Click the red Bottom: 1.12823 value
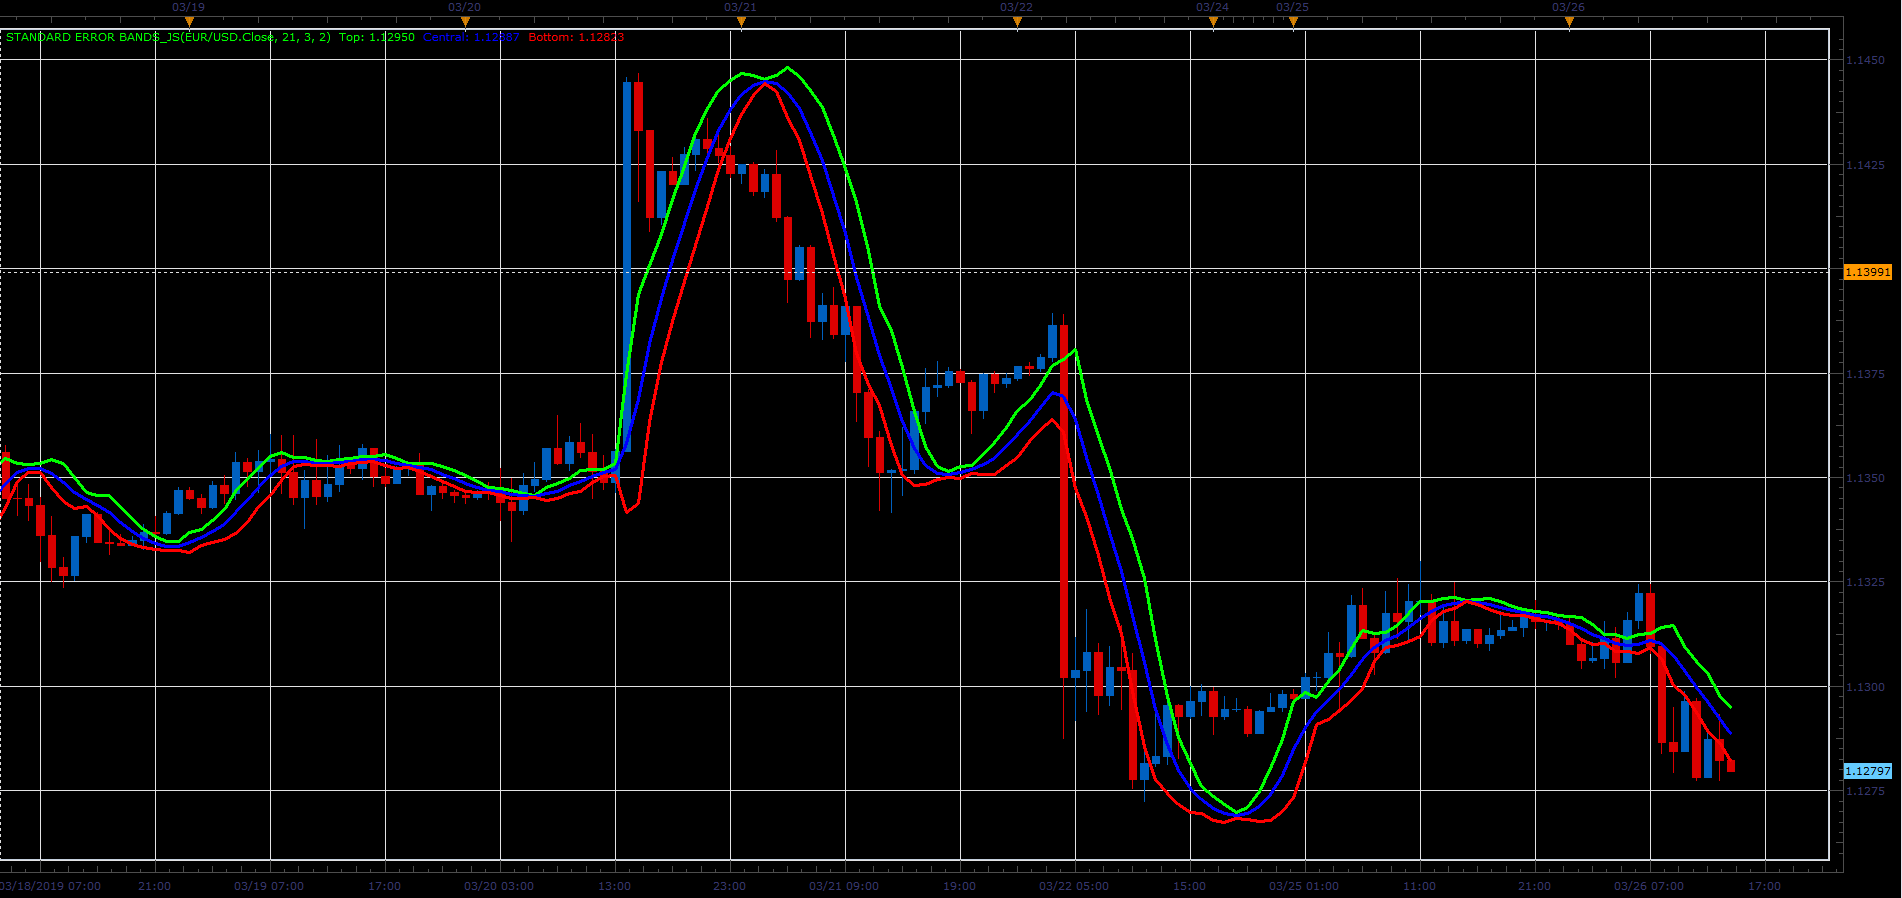 (576, 37)
